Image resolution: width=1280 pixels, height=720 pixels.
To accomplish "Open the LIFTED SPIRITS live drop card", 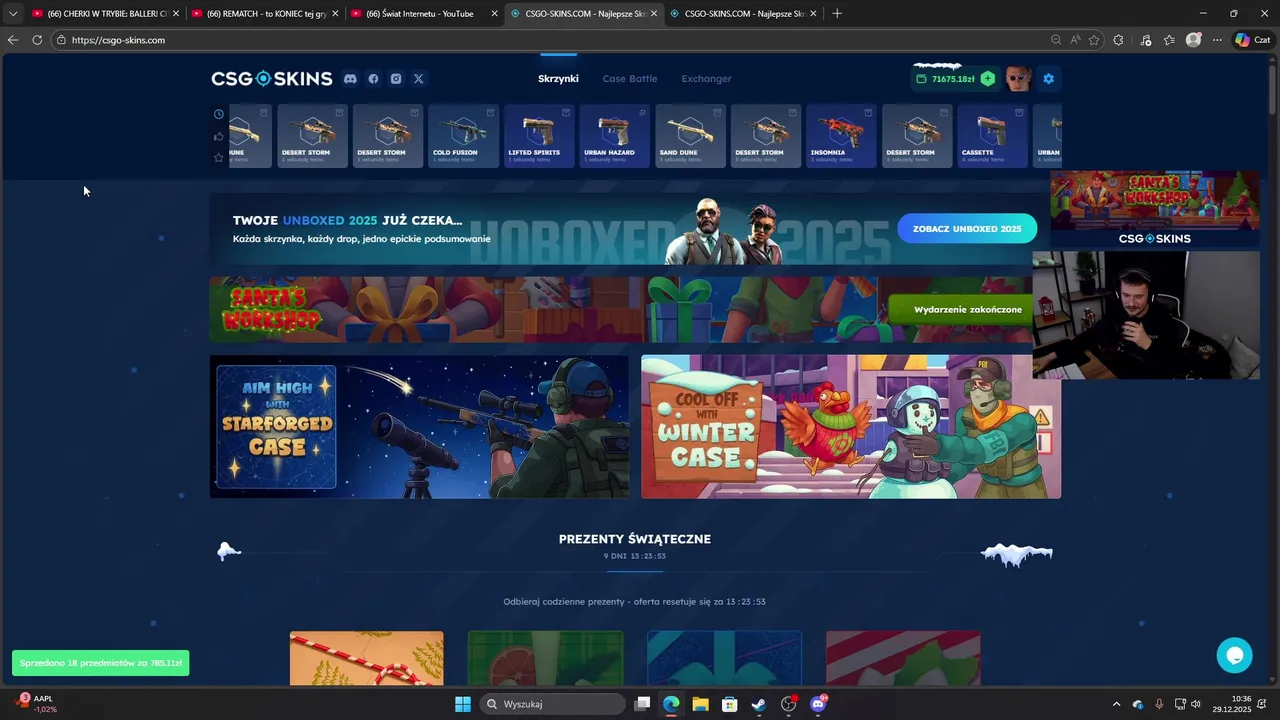I will coord(539,136).
